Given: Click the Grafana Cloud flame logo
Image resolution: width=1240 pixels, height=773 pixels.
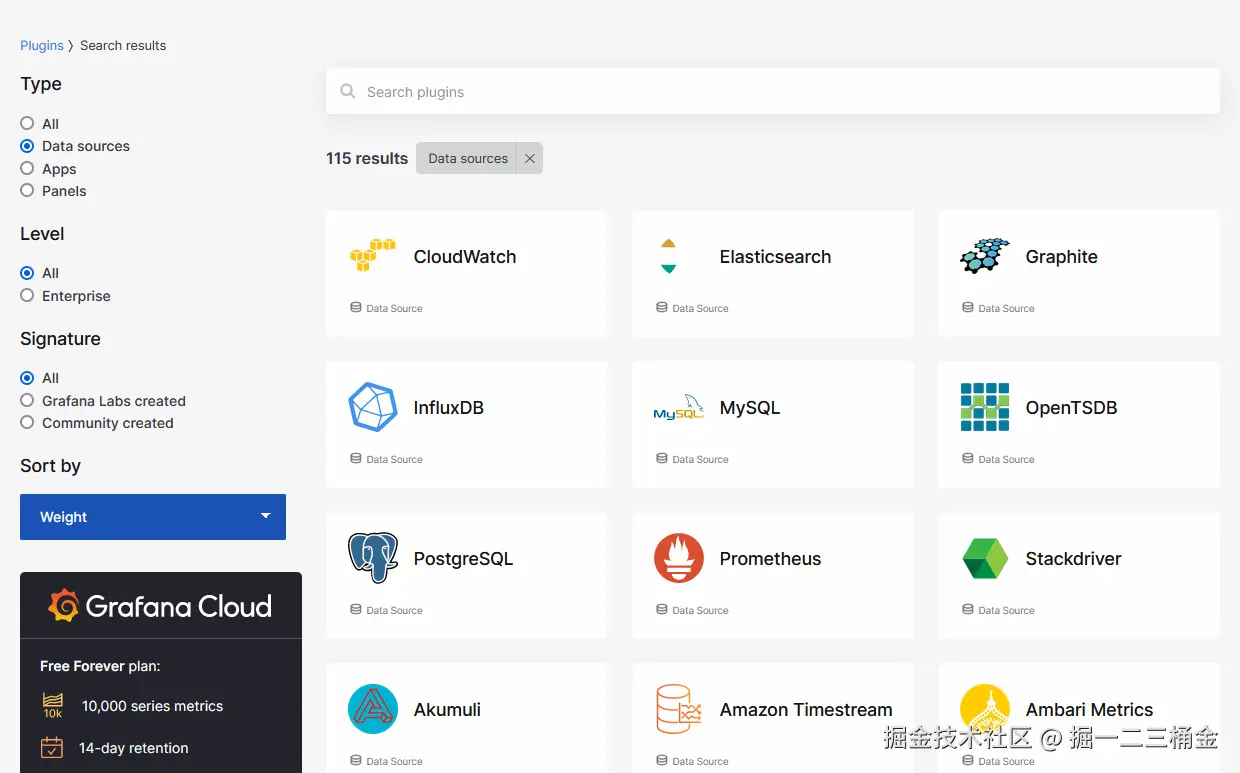Looking at the screenshot, I should pos(63,606).
